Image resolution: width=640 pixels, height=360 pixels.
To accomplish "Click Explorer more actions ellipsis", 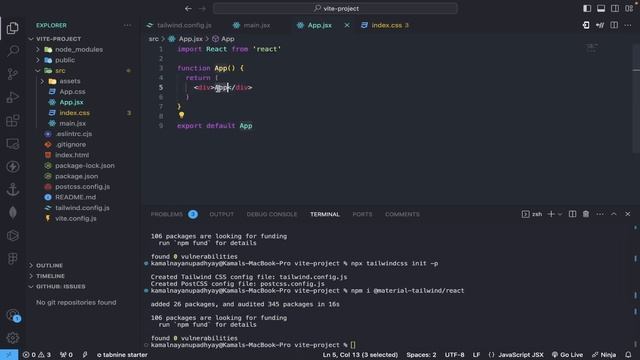I will pos(127,25).
